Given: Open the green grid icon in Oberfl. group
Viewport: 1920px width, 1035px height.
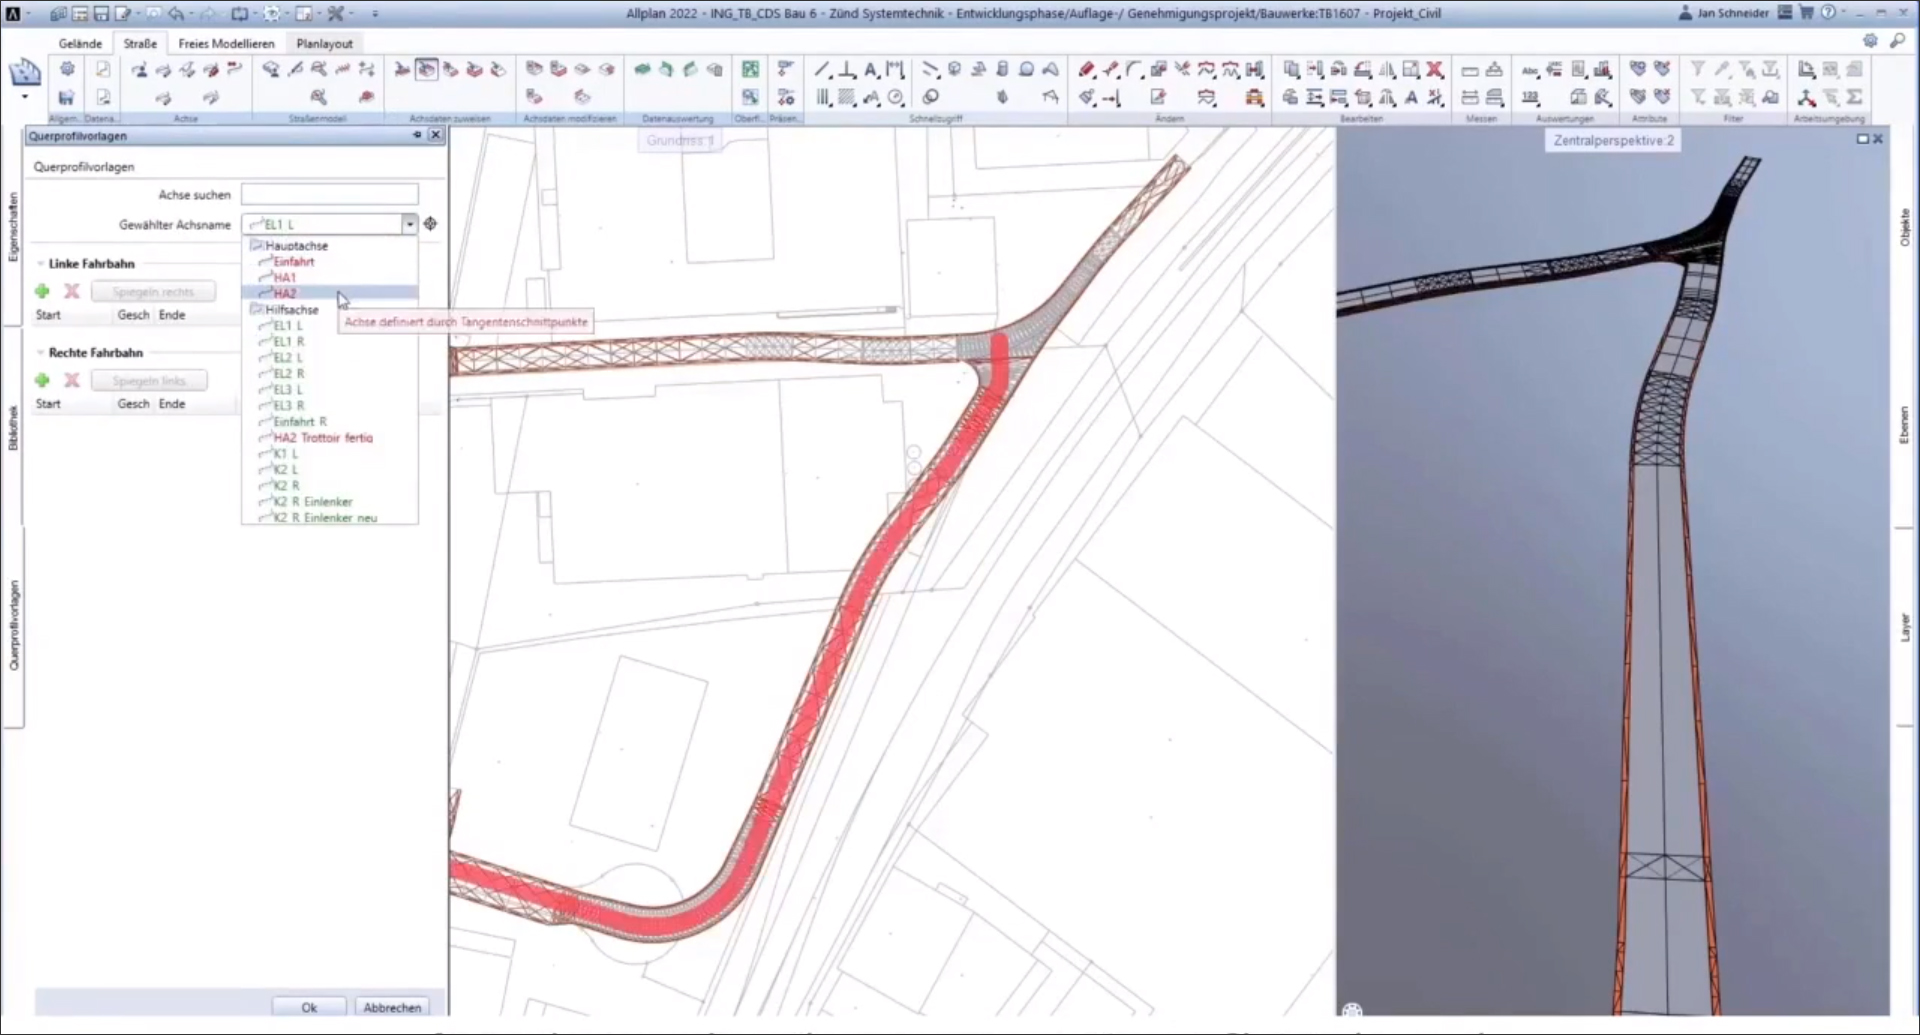Looking at the screenshot, I should (x=750, y=69).
